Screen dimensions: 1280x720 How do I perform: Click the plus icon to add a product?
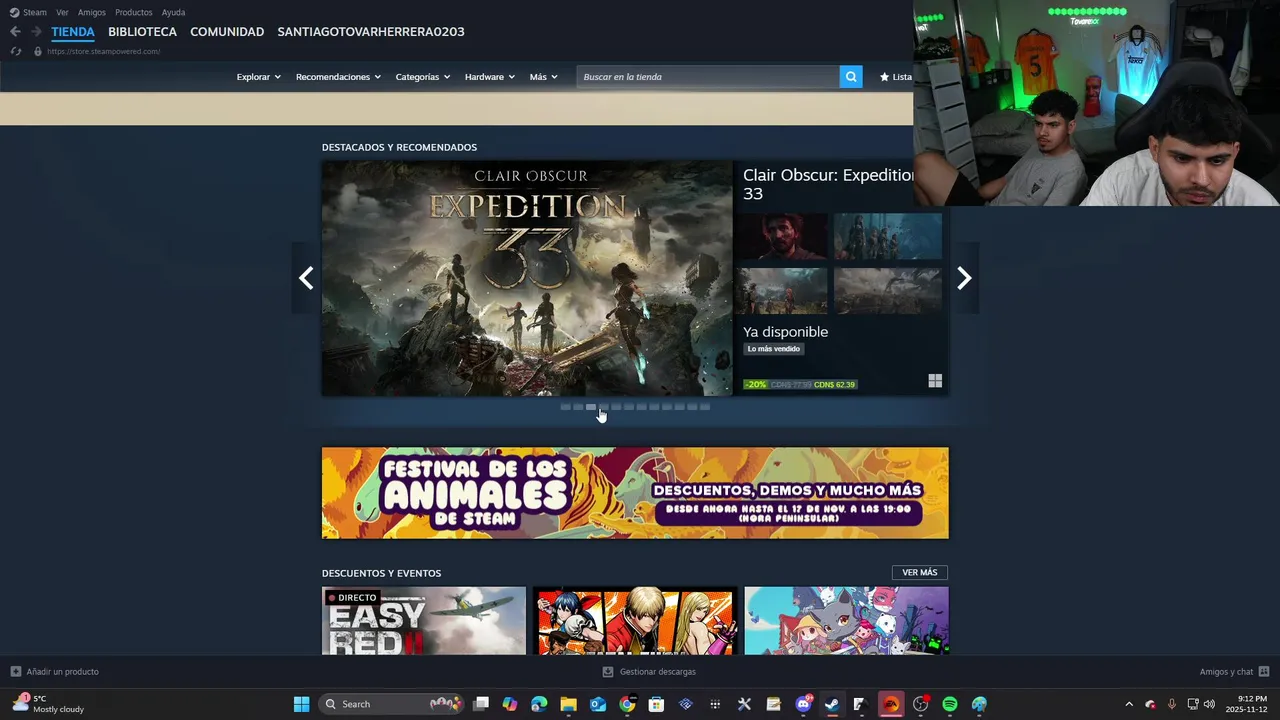click(15, 672)
